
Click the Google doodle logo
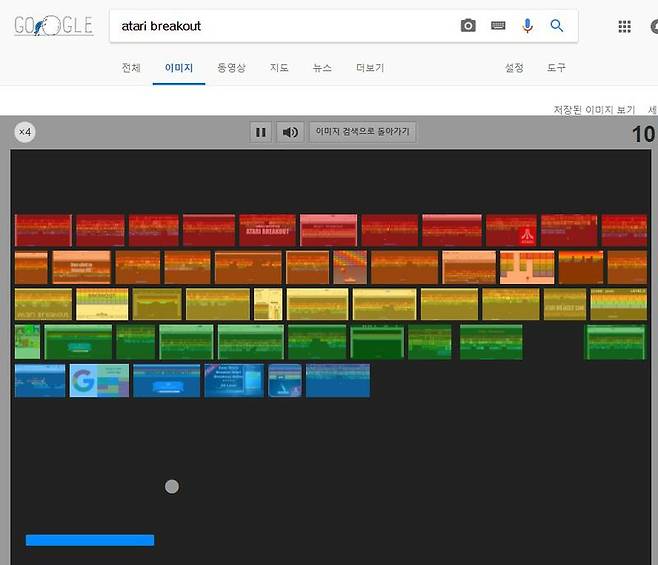tap(52, 26)
